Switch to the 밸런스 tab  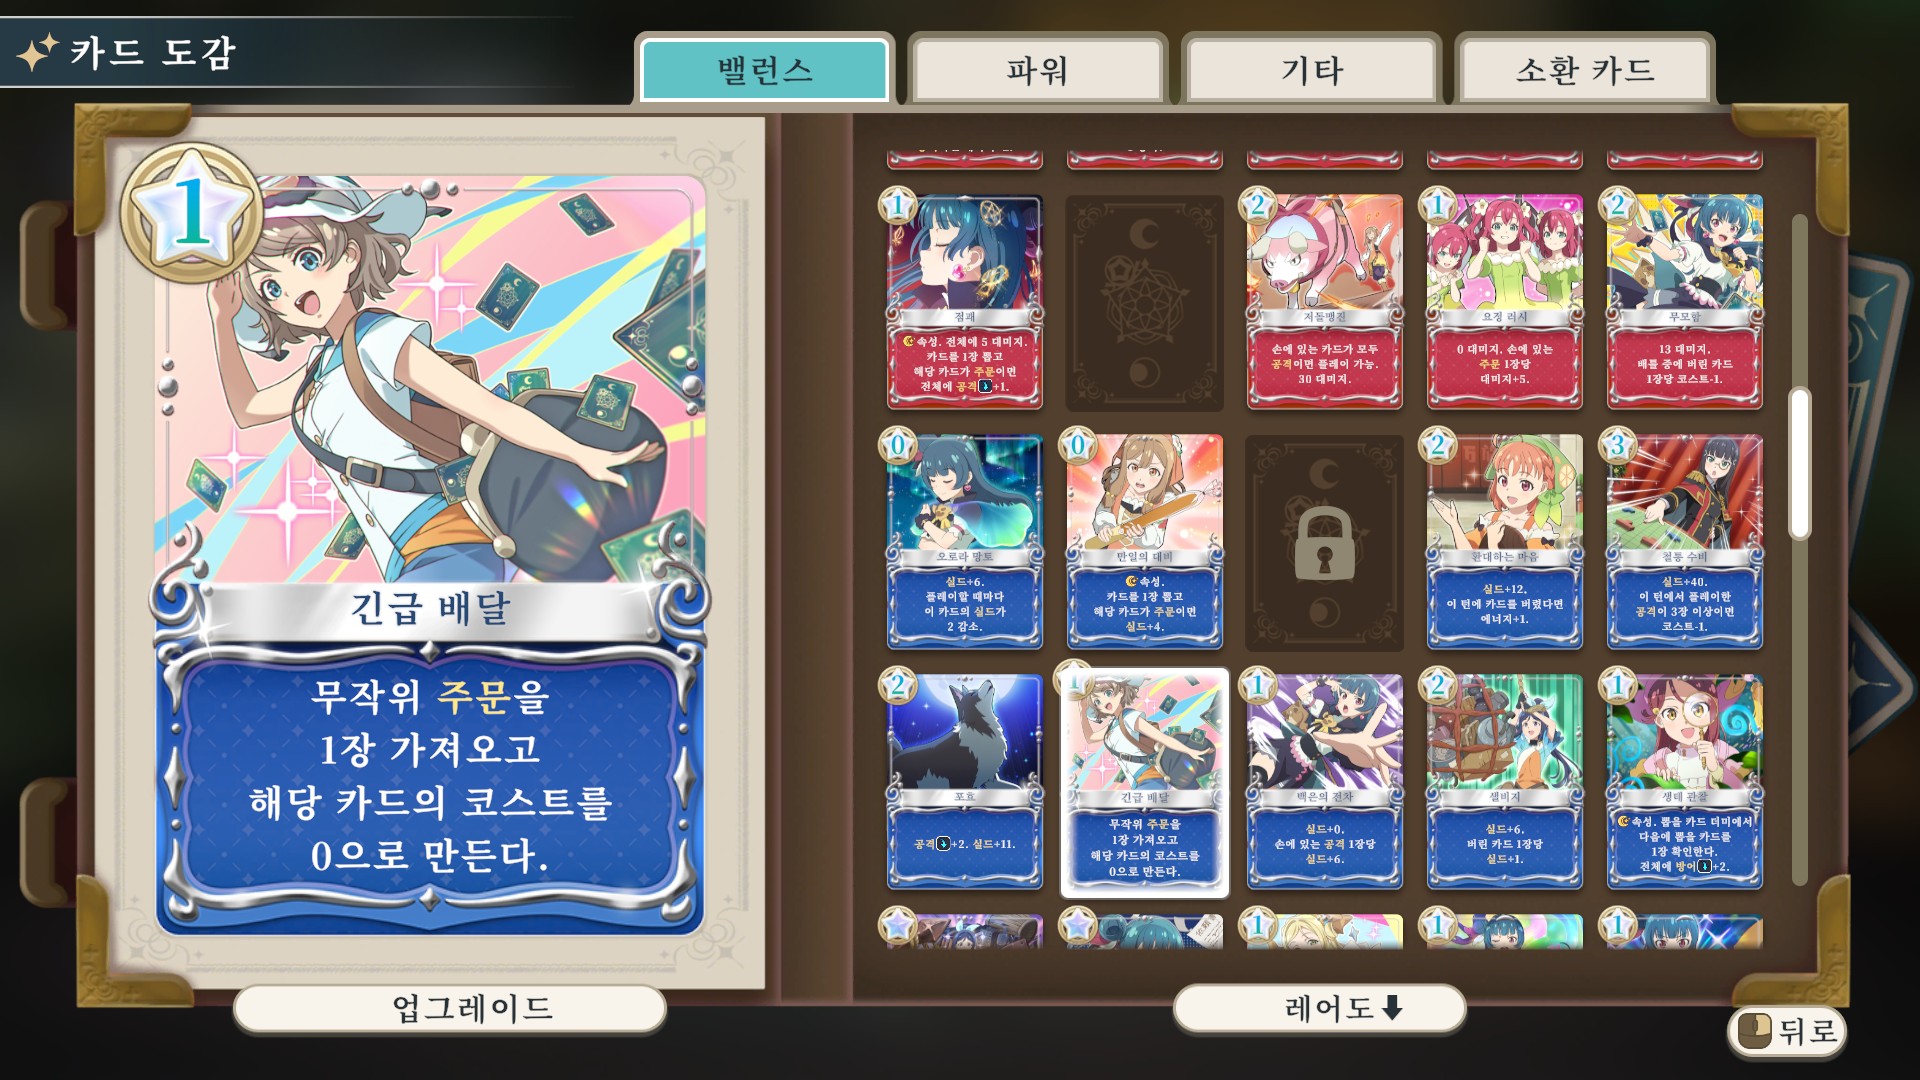point(764,70)
